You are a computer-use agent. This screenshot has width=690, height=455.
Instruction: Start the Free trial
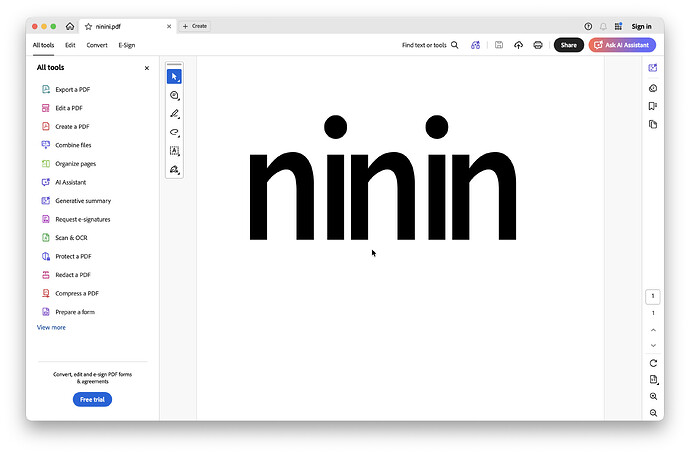tap(92, 400)
